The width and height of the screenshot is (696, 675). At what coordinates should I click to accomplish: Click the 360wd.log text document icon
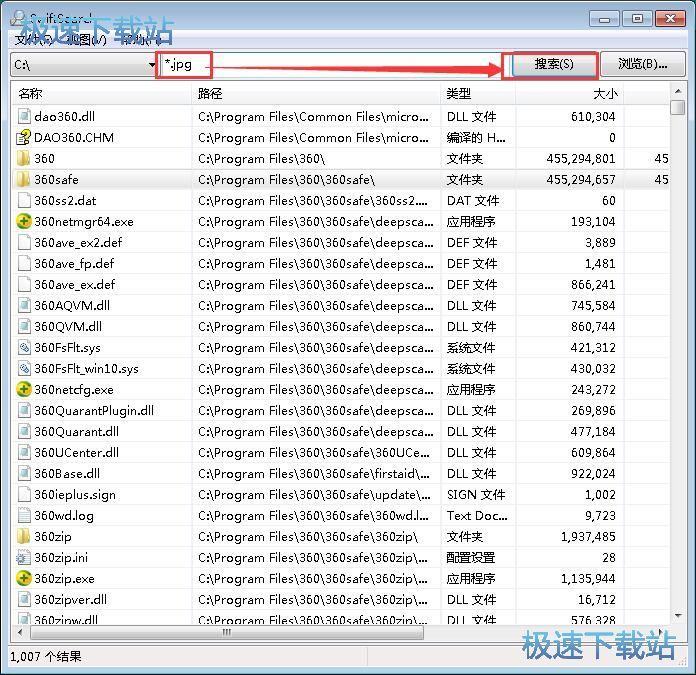[24, 516]
